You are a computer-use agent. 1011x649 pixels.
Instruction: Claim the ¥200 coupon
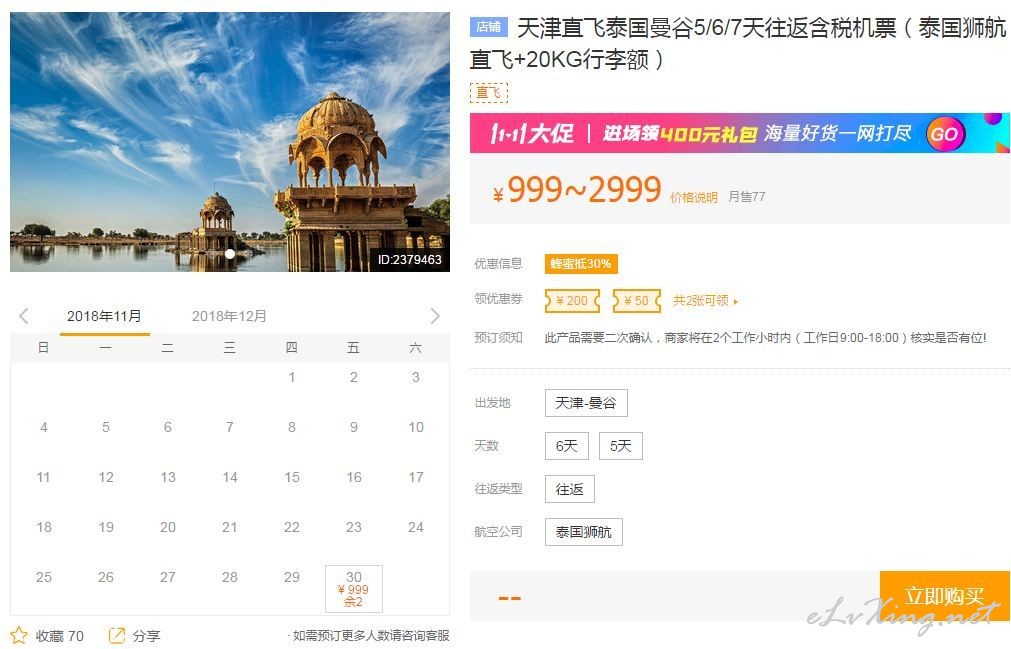[x=573, y=300]
